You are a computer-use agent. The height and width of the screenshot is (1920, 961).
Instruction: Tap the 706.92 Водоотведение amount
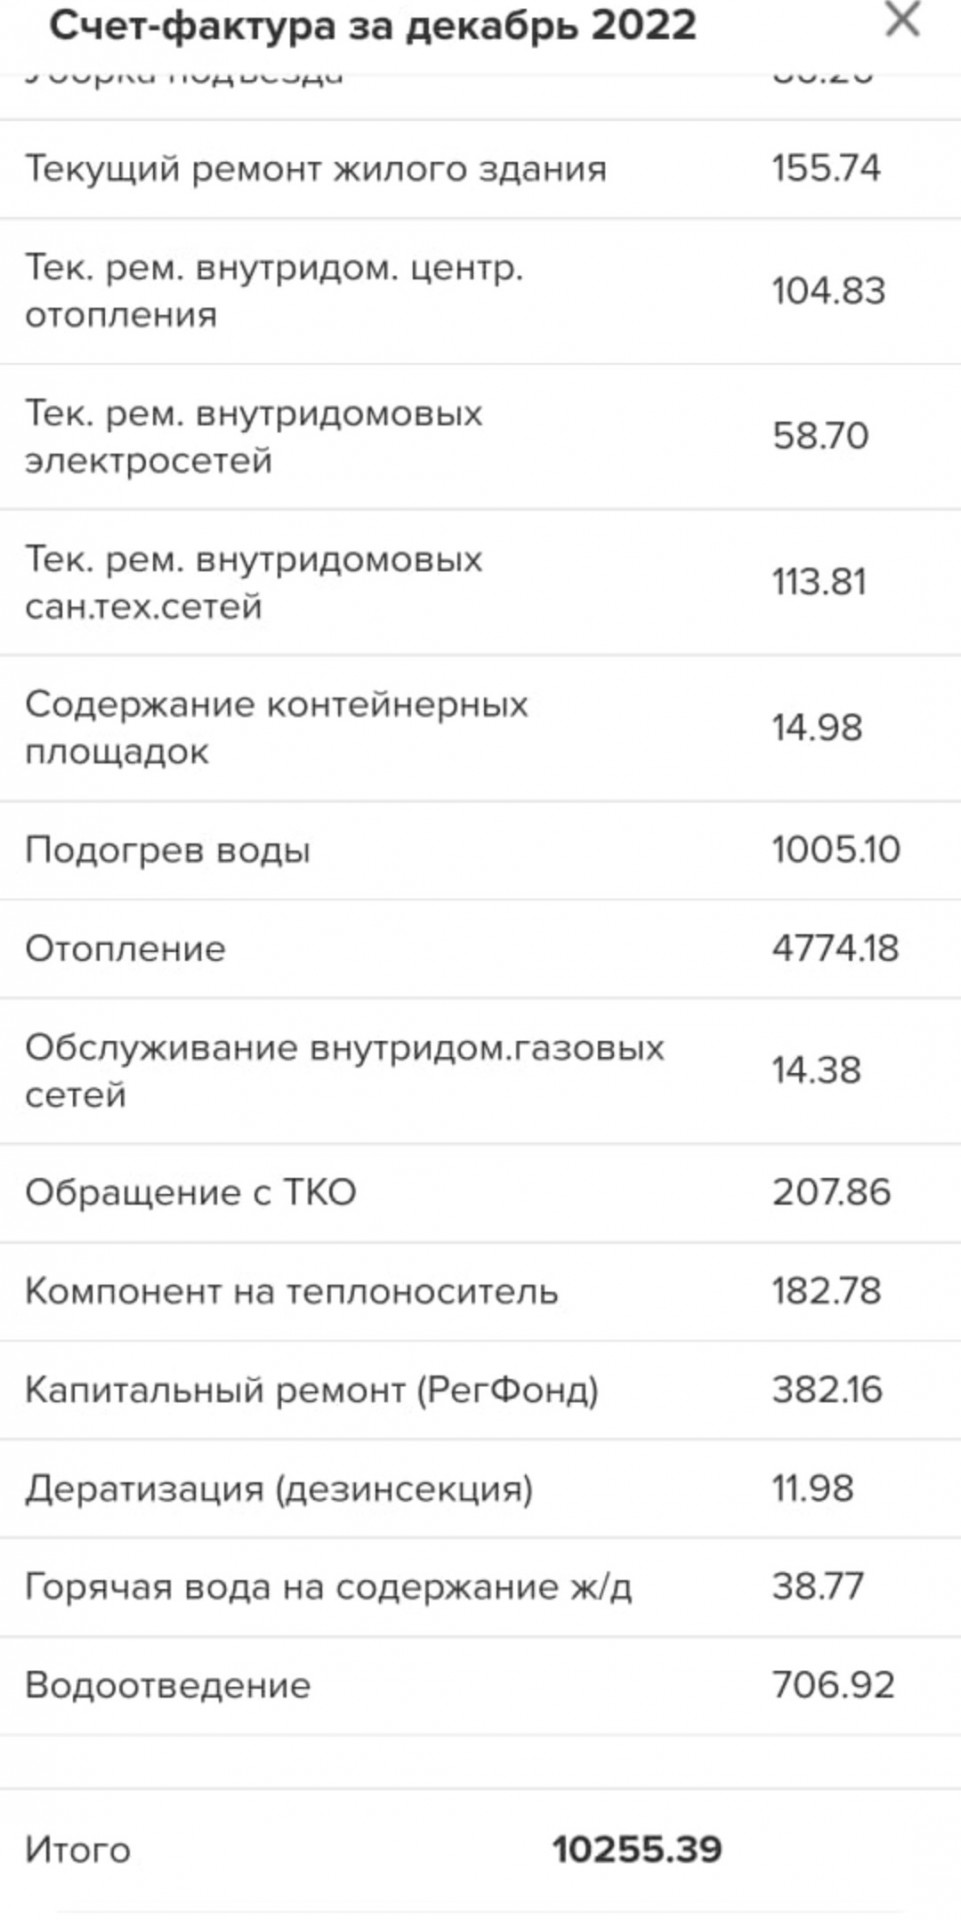pyautogui.click(x=833, y=1686)
